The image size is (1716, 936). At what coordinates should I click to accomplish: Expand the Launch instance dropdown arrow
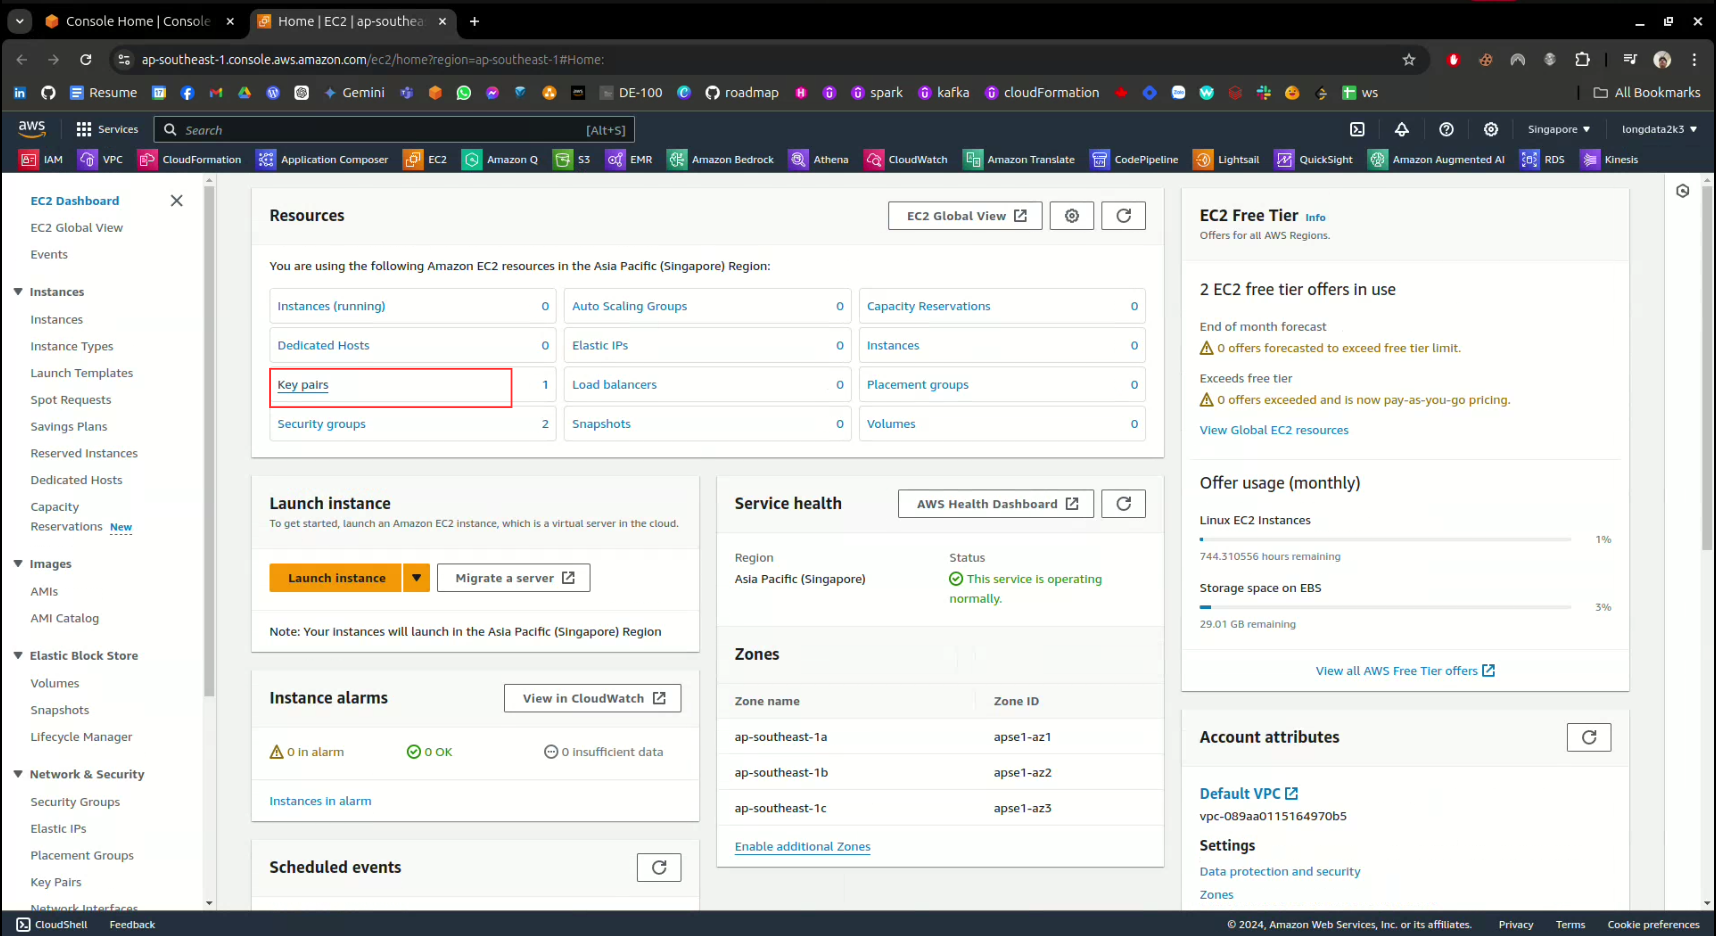(416, 578)
